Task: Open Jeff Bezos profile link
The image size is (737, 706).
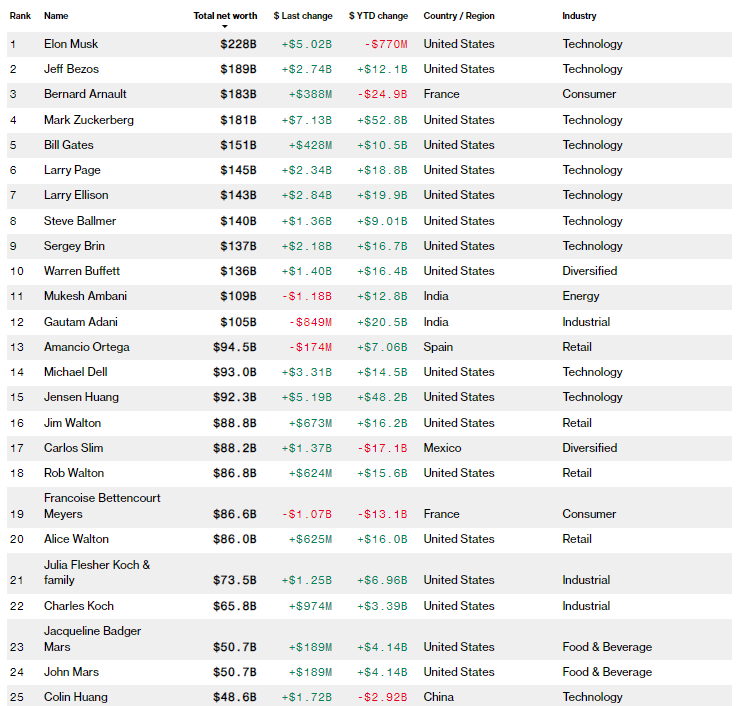Action: 72,69
